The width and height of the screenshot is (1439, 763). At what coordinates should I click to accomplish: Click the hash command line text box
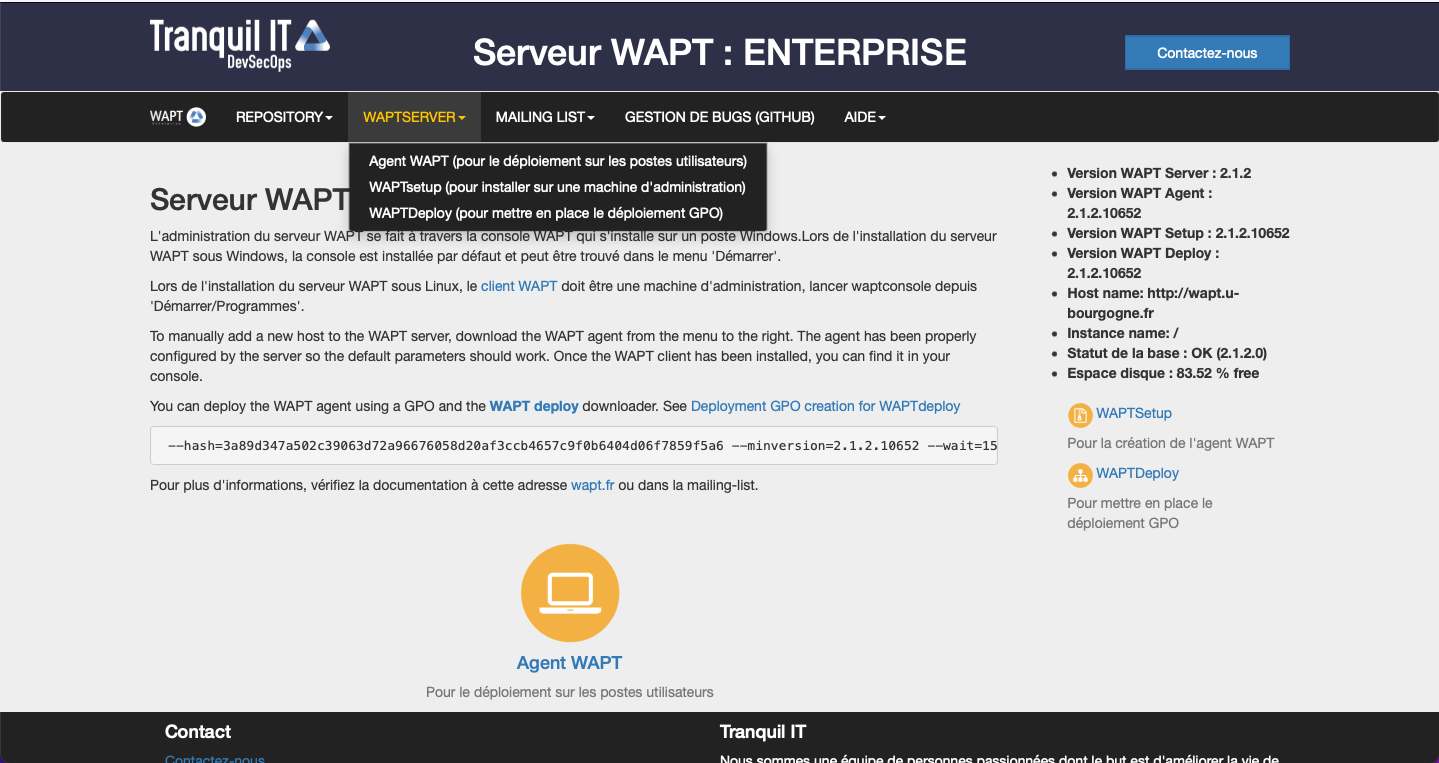coord(574,446)
